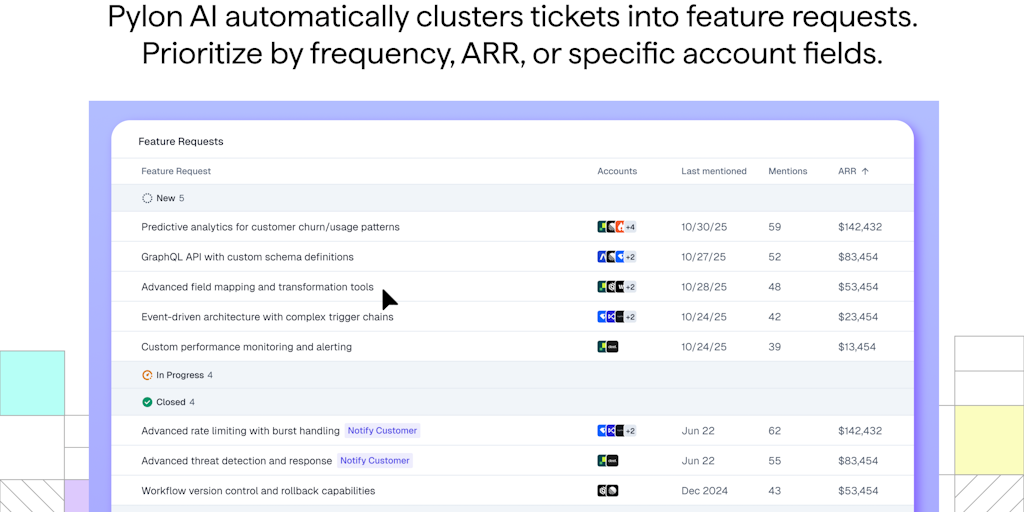The height and width of the screenshot is (512, 1024).
Task: Sort by Mentions column header
Action: pos(787,171)
